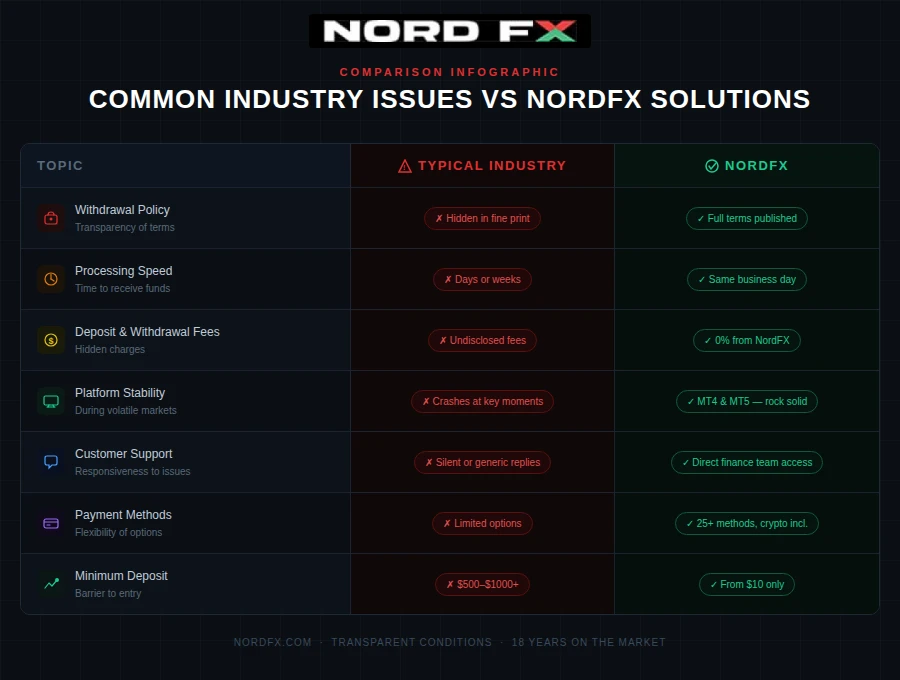This screenshot has height=680, width=900.
Task: Click the Platform Stability monitor icon
Action: (51, 401)
